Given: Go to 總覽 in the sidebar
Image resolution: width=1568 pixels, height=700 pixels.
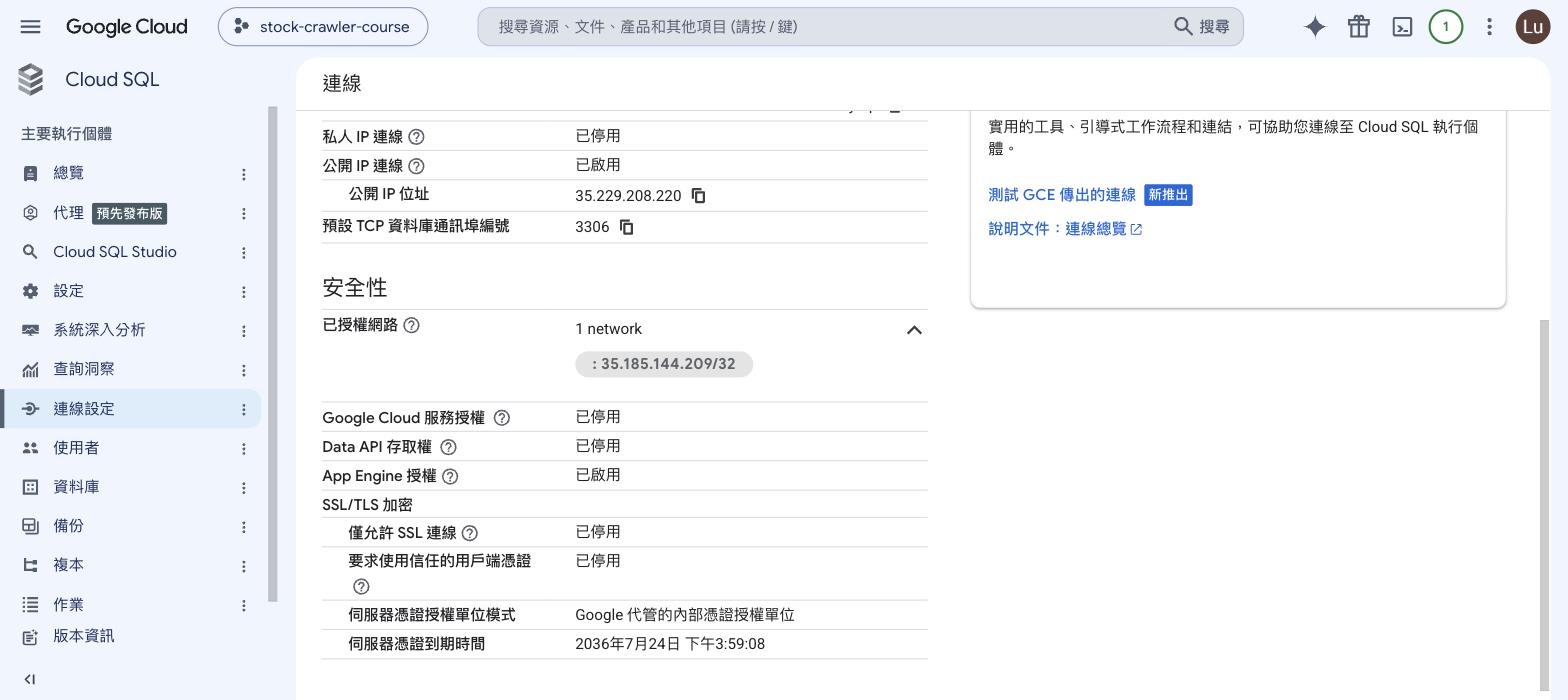Looking at the screenshot, I should [131, 173].
